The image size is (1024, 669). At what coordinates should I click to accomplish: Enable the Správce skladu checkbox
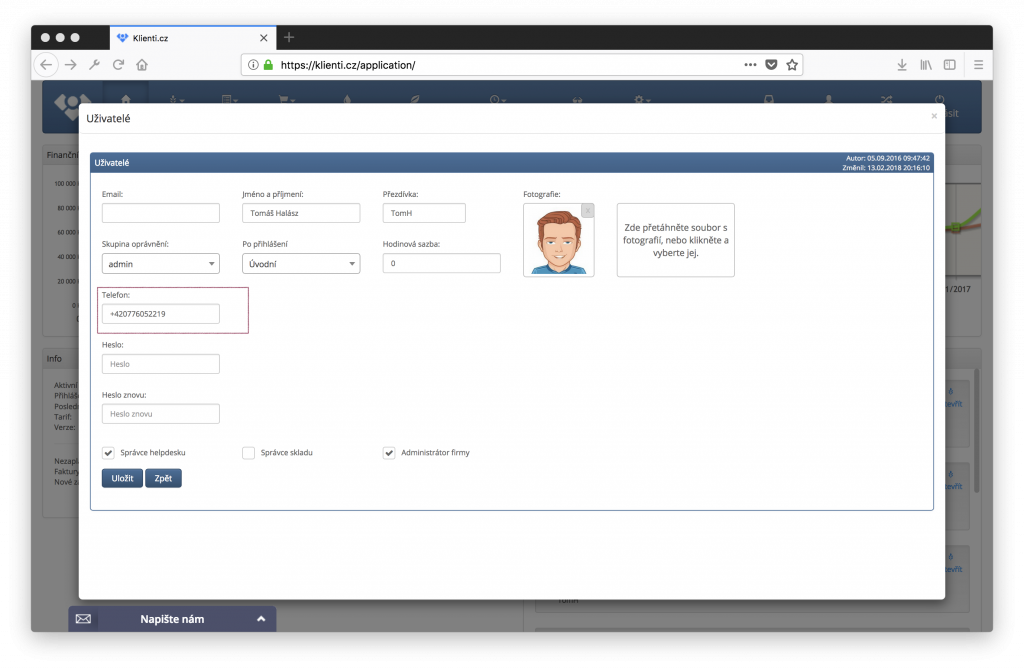[x=249, y=453]
